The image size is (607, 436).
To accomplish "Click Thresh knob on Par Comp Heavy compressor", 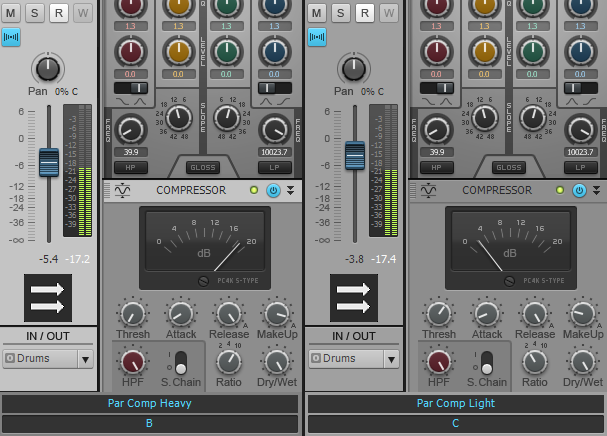I will pyautogui.click(x=133, y=314).
